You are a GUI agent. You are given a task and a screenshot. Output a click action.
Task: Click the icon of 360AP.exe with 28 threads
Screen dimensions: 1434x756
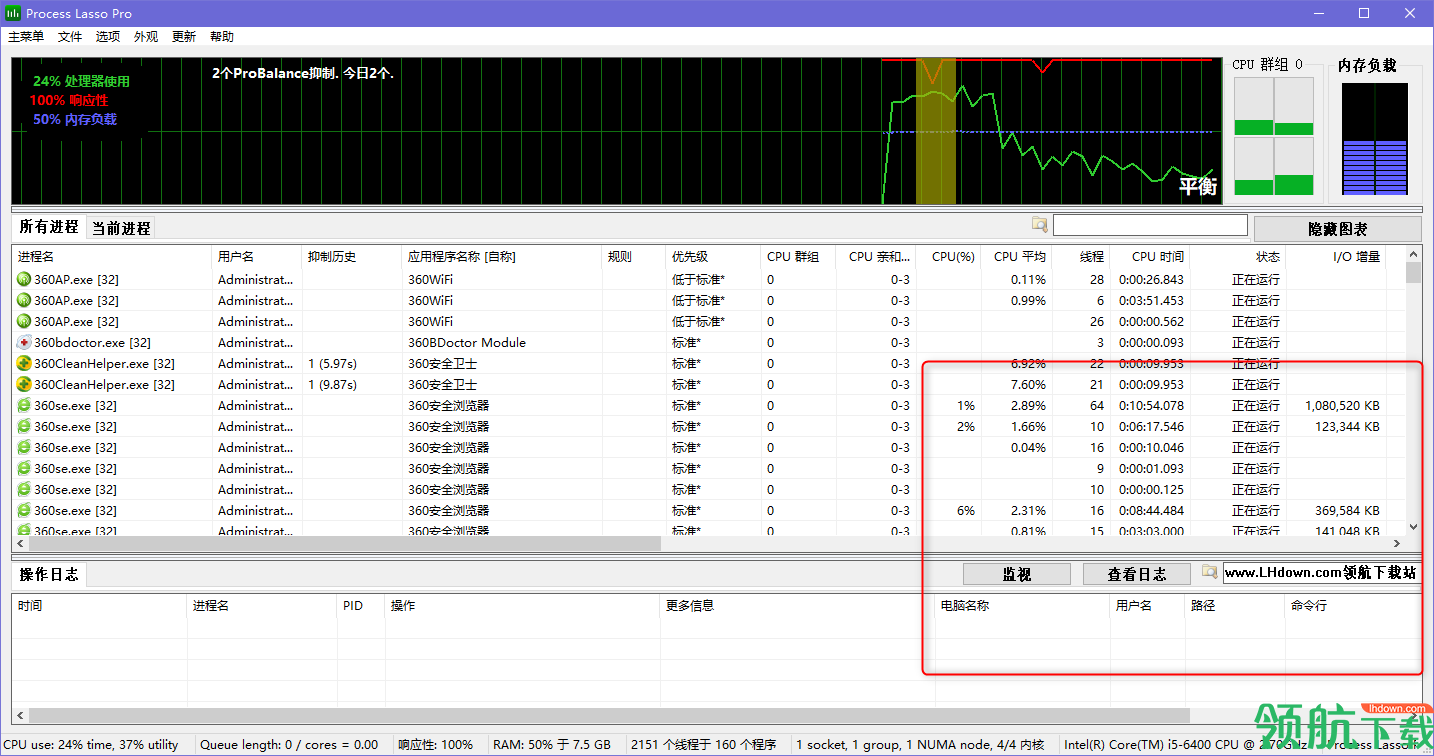(x=24, y=279)
